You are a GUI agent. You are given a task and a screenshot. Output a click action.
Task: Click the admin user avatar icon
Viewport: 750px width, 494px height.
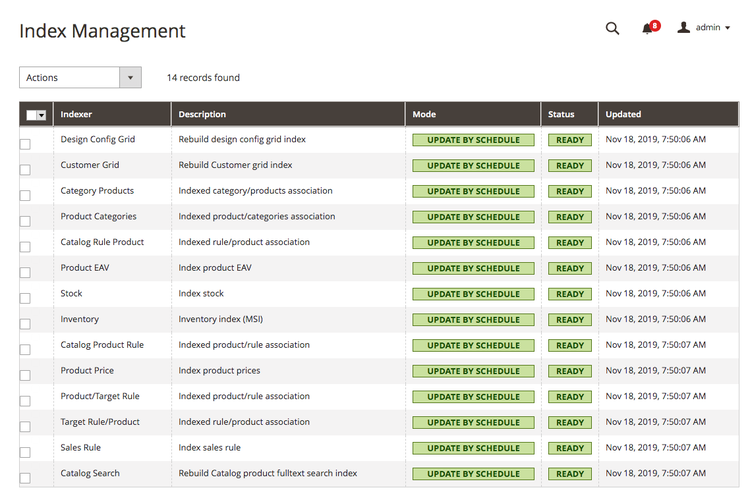684,28
